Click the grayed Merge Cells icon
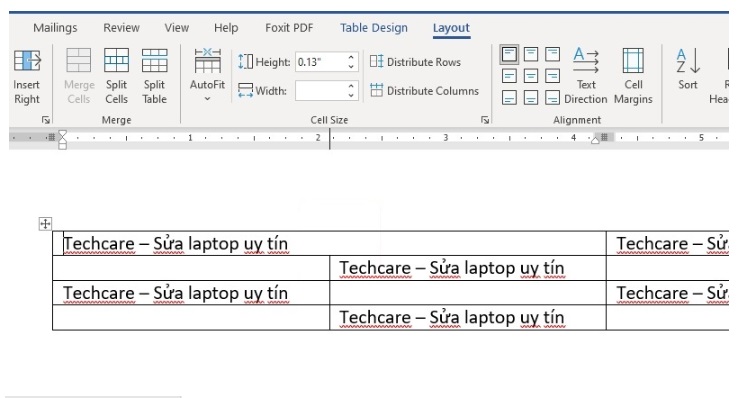 coord(79,60)
